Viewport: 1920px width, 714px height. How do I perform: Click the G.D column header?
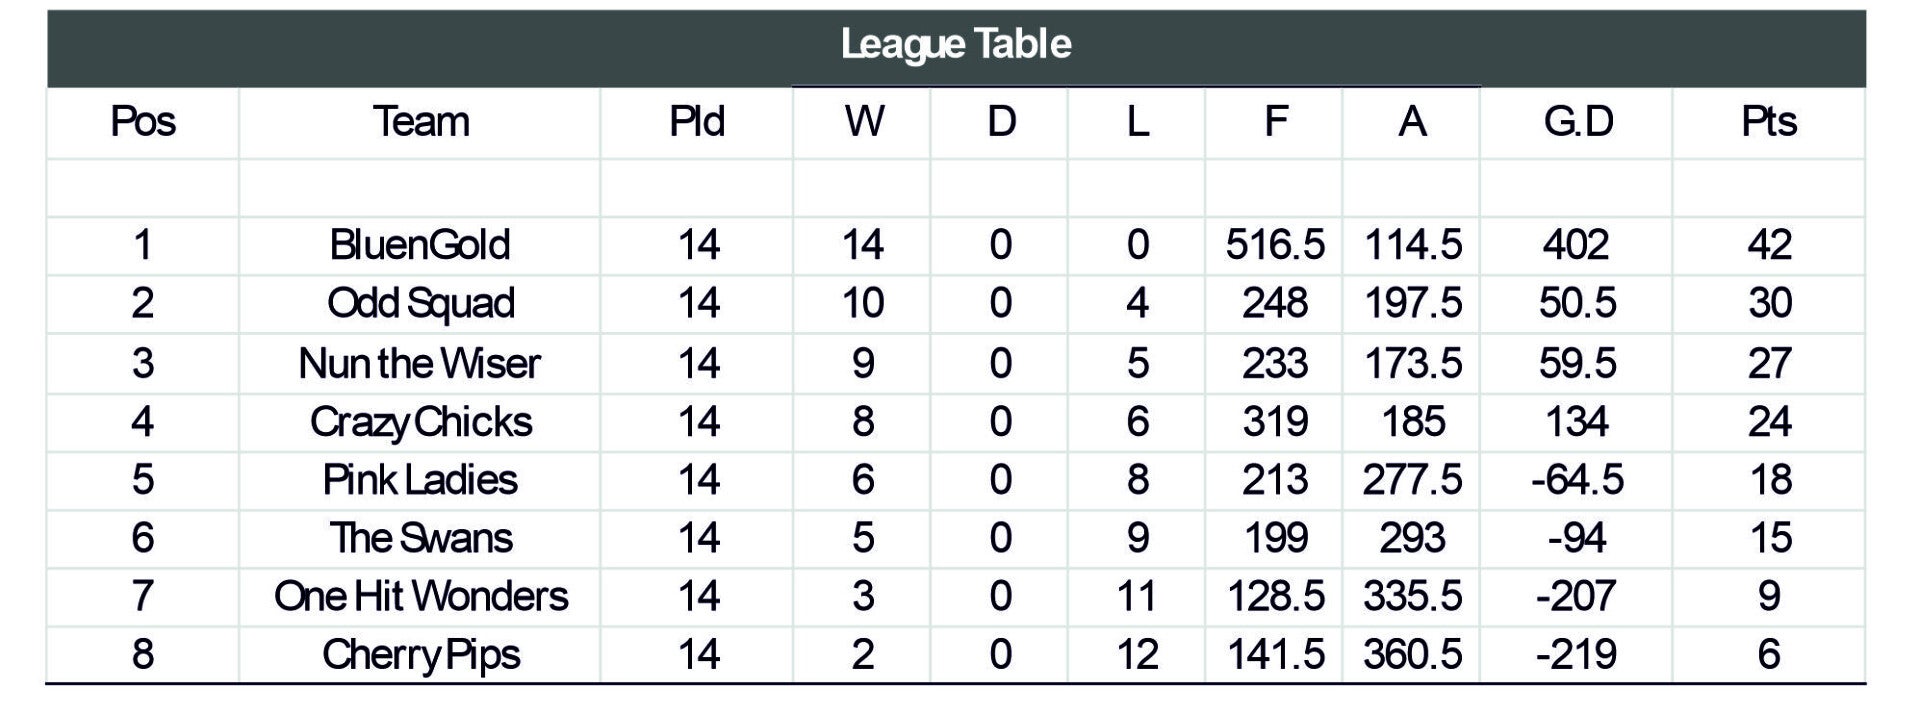point(1577,122)
